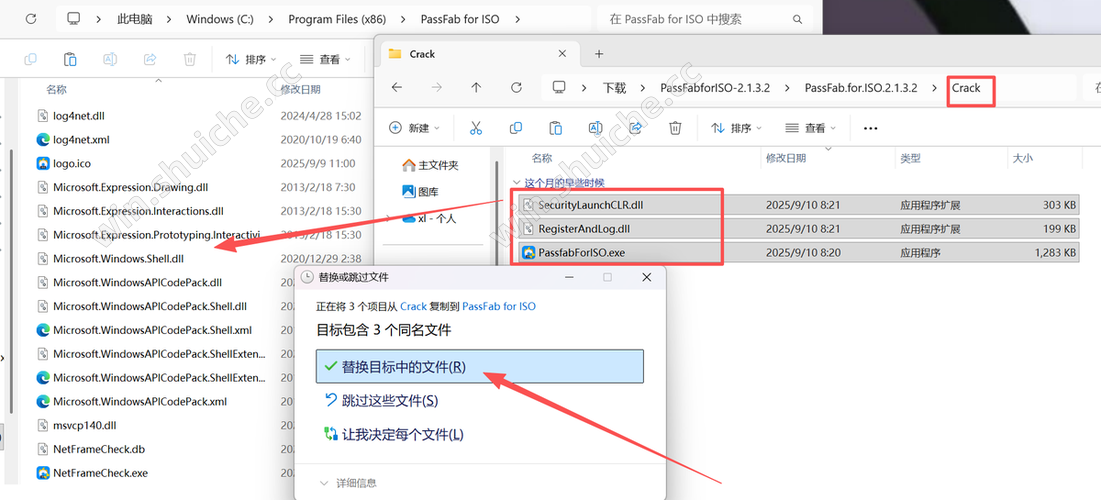Click PassFab.for.ISO.2.1.3.2 breadcrumb
This screenshot has height=500, width=1101.
click(x=861, y=88)
